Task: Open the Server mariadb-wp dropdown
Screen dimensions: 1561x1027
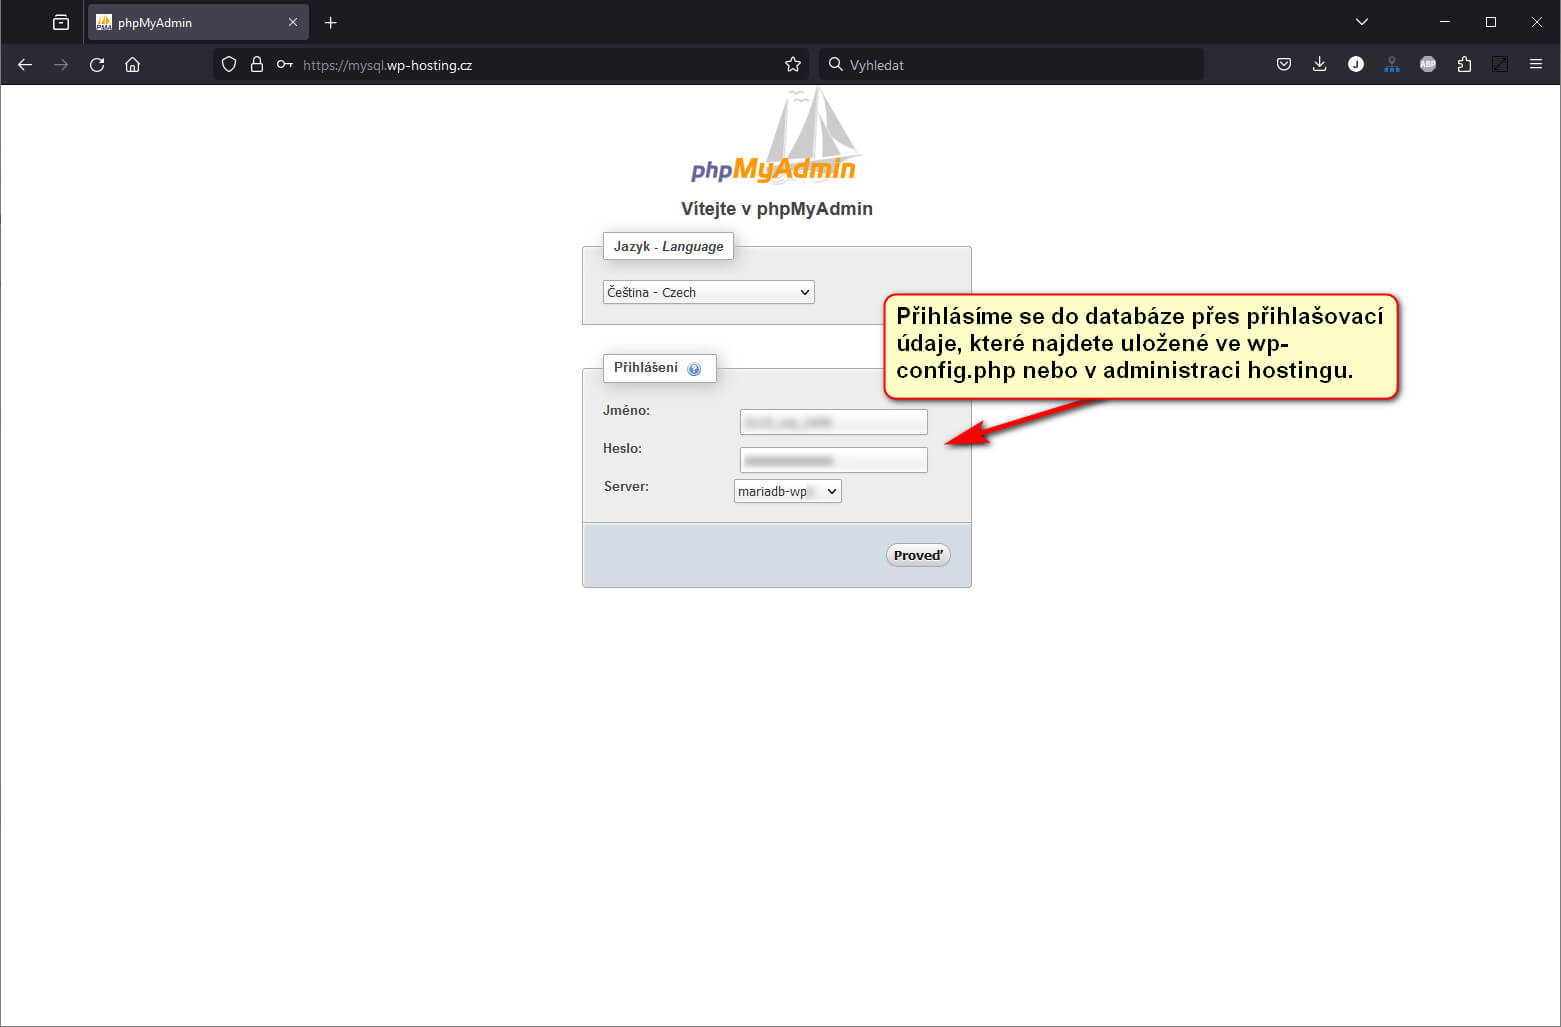Action: tap(788, 491)
